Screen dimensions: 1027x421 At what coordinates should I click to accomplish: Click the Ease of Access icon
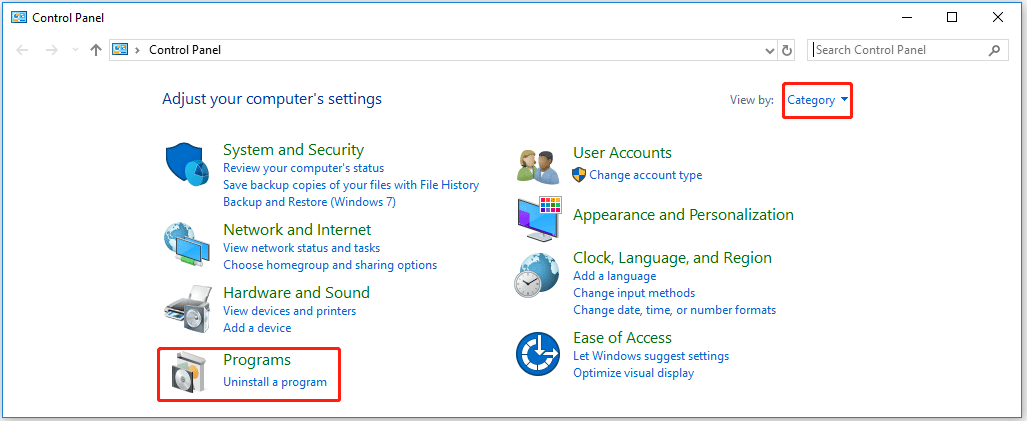tap(538, 354)
